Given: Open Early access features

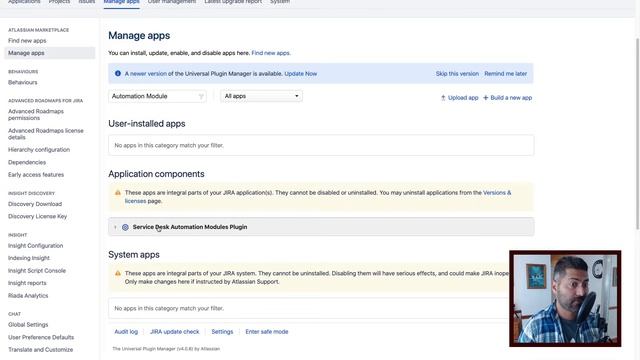Looking at the screenshot, I should pyautogui.click(x=36, y=175).
